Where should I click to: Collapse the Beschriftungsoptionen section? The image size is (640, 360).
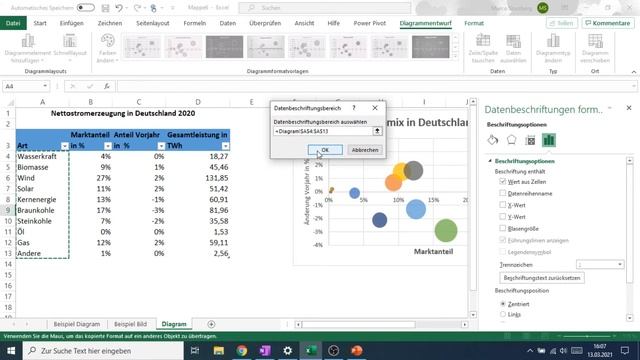point(490,161)
